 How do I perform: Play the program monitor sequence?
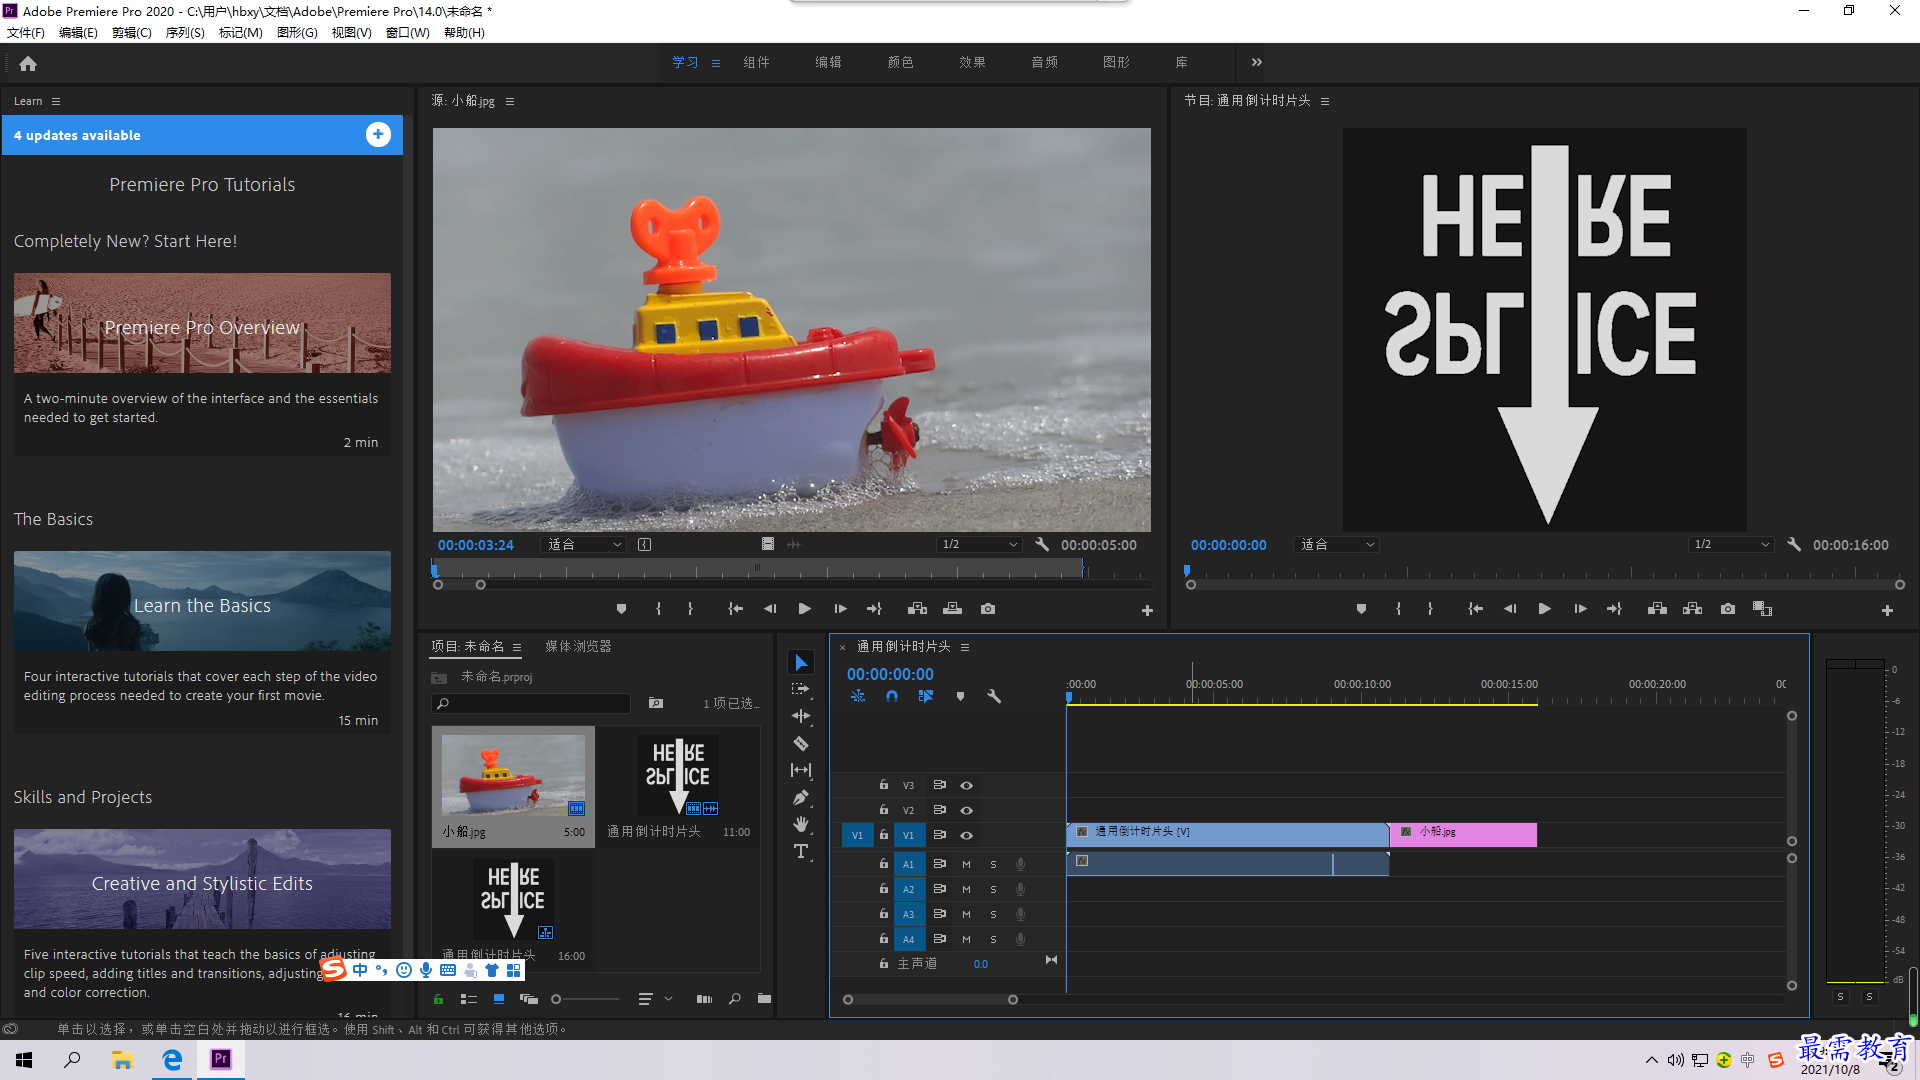click(1545, 609)
